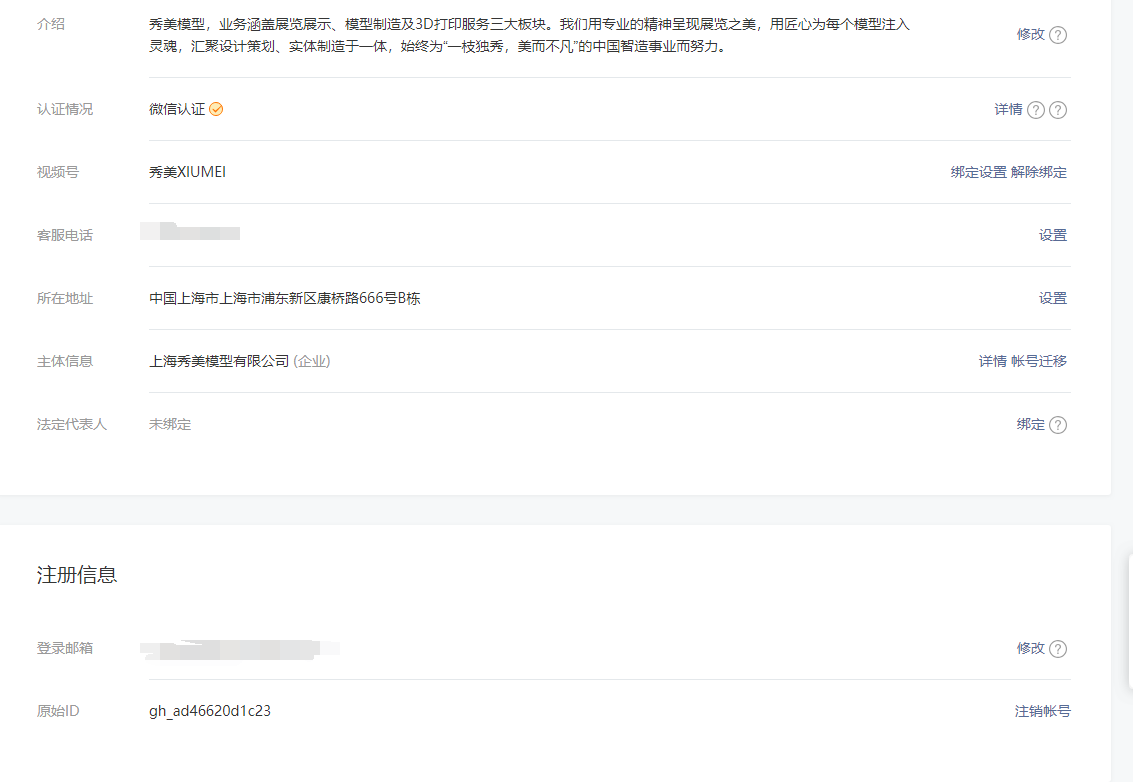Click 解除绑定 for 视频号
This screenshot has height=782, width=1133.
tap(1038, 173)
